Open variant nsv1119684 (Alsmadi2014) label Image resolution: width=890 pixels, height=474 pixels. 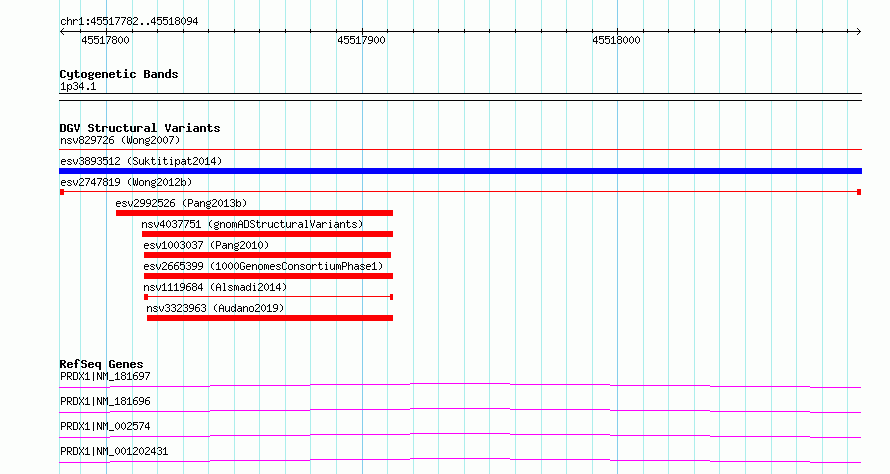coord(215,287)
